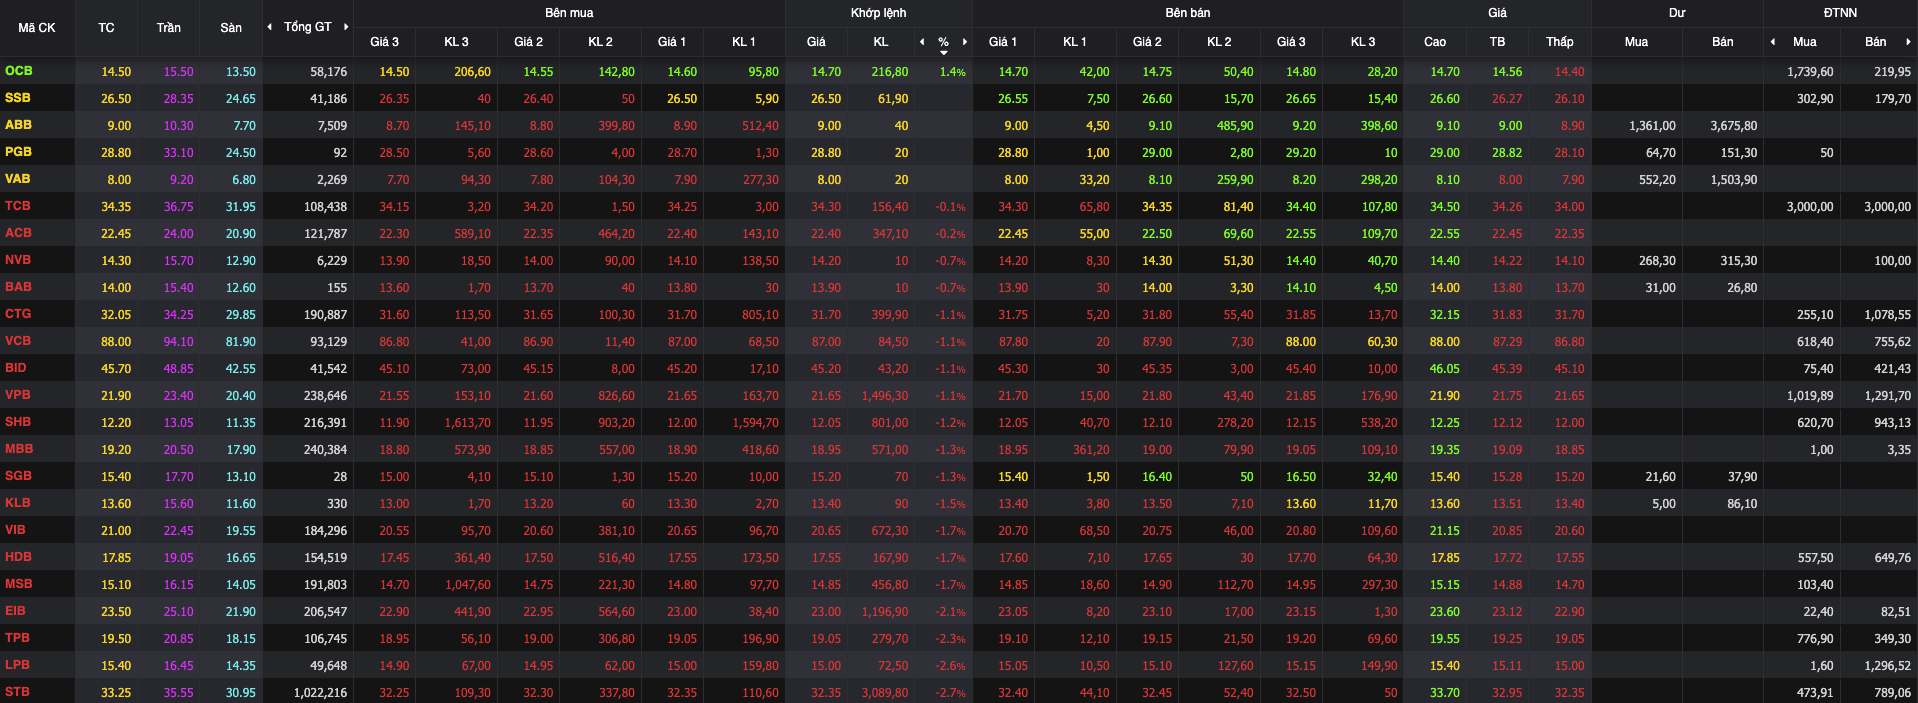
Task: Select the TPB ticker symbol
Action: 17,638
